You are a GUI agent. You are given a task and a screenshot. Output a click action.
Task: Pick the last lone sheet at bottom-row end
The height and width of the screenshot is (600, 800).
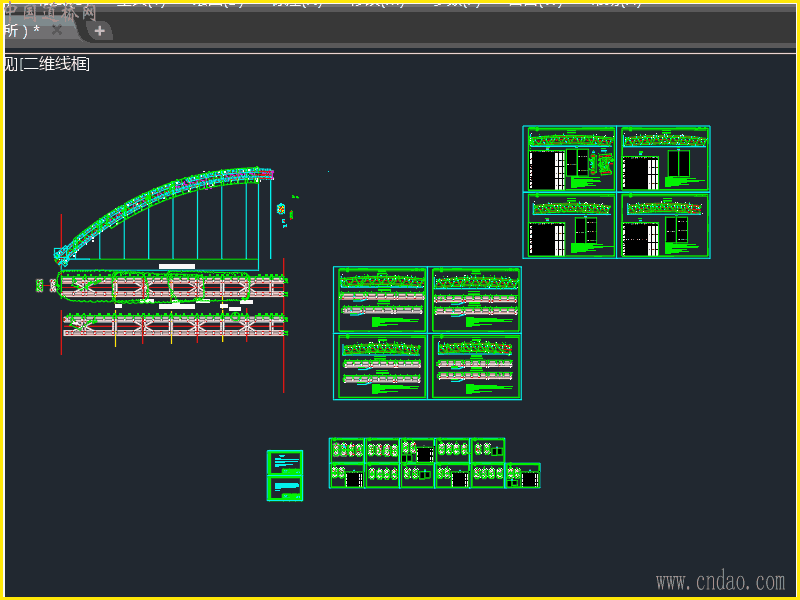pos(523,476)
